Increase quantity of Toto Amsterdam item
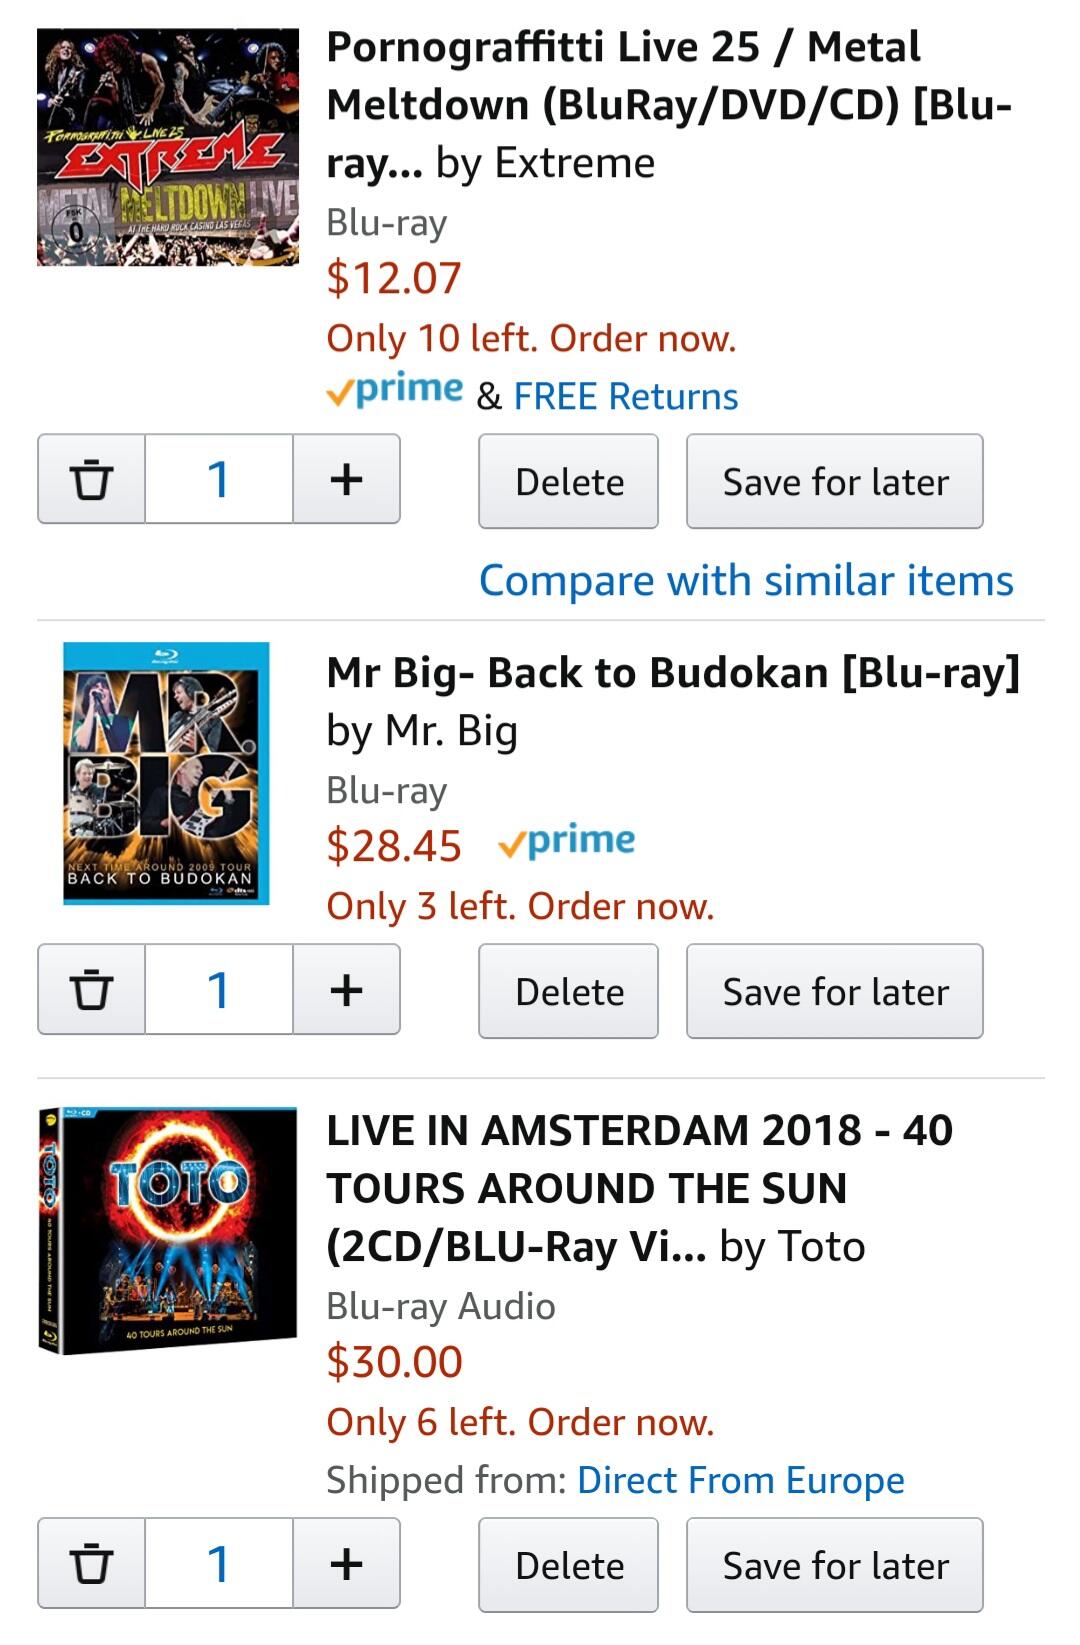This screenshot has width=1080, height=1645. coord(346,1563)
